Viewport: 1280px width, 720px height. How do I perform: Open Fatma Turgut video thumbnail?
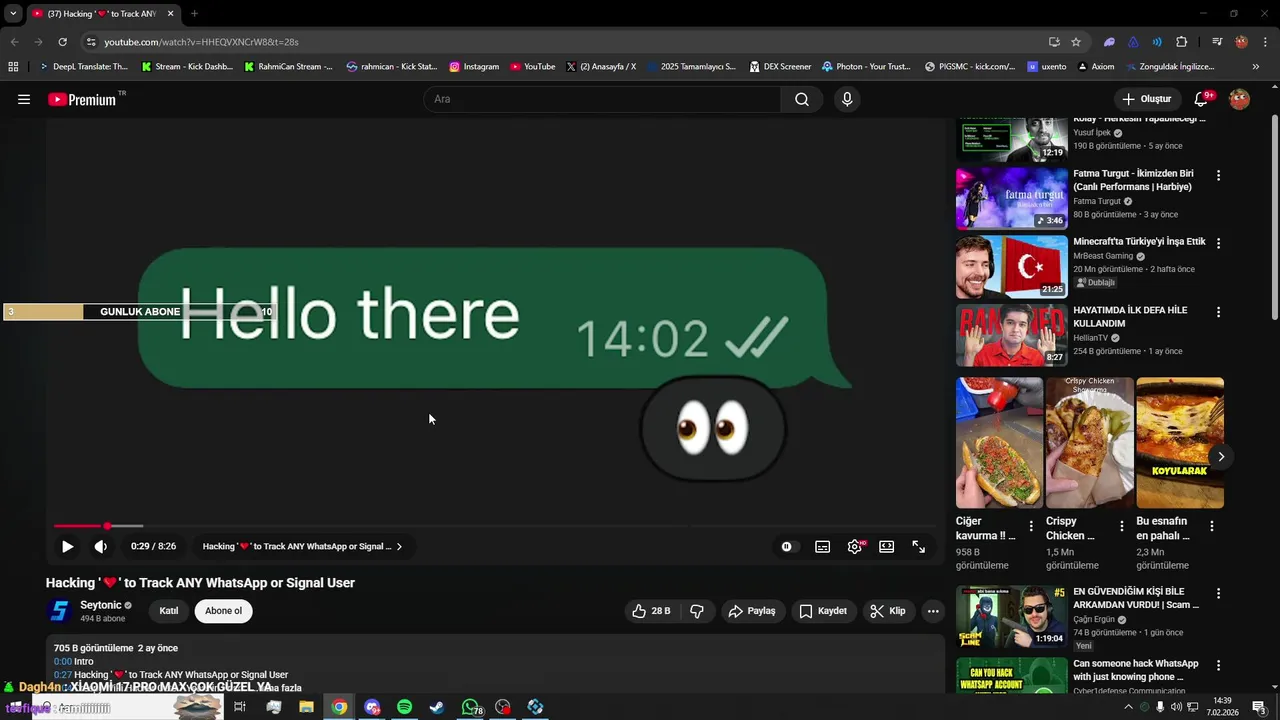(1012, 198)
